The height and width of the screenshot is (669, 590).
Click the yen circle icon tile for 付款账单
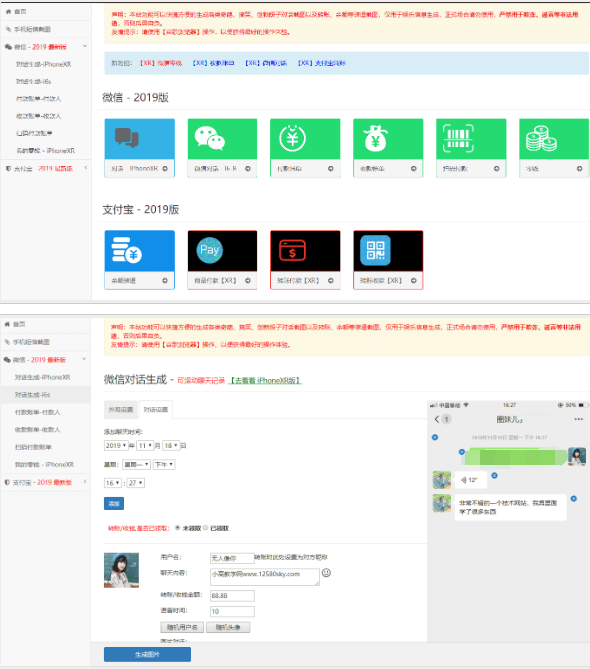pyautogui.click(x=292, y=138)
